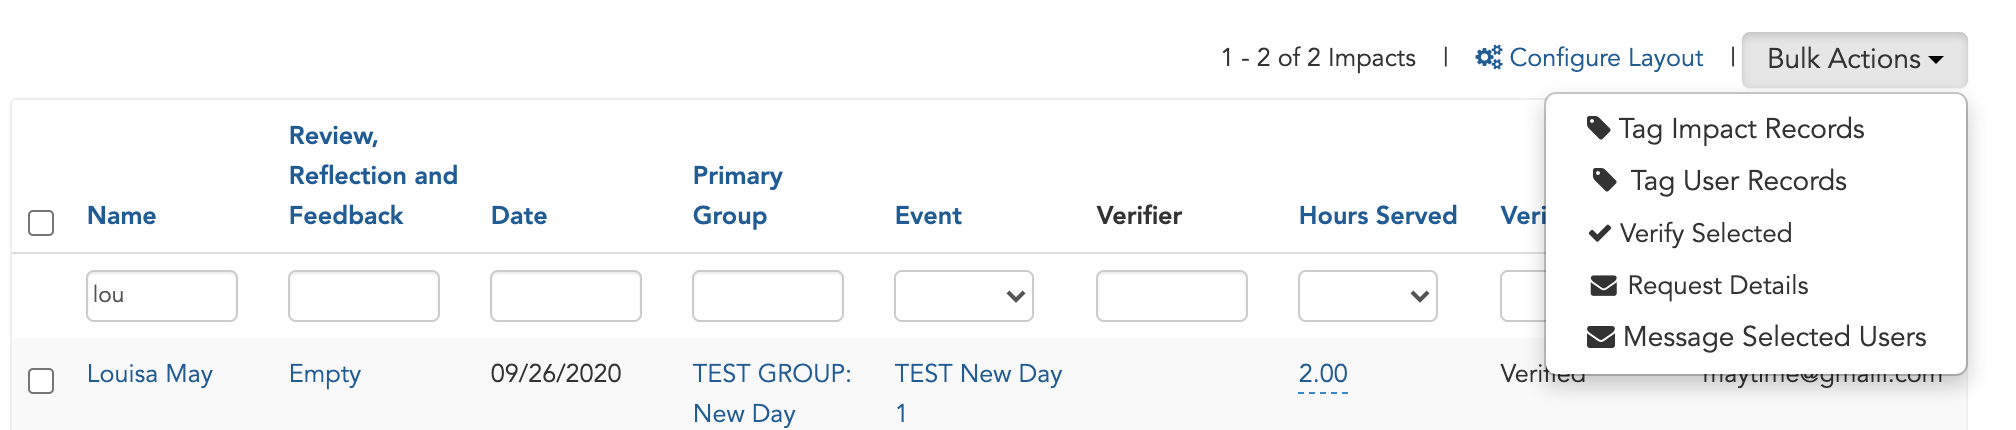Click the tag icon beside Tag User Records
The height and width of the screenshot is (430, 2016).
(x=1604, y=180)
